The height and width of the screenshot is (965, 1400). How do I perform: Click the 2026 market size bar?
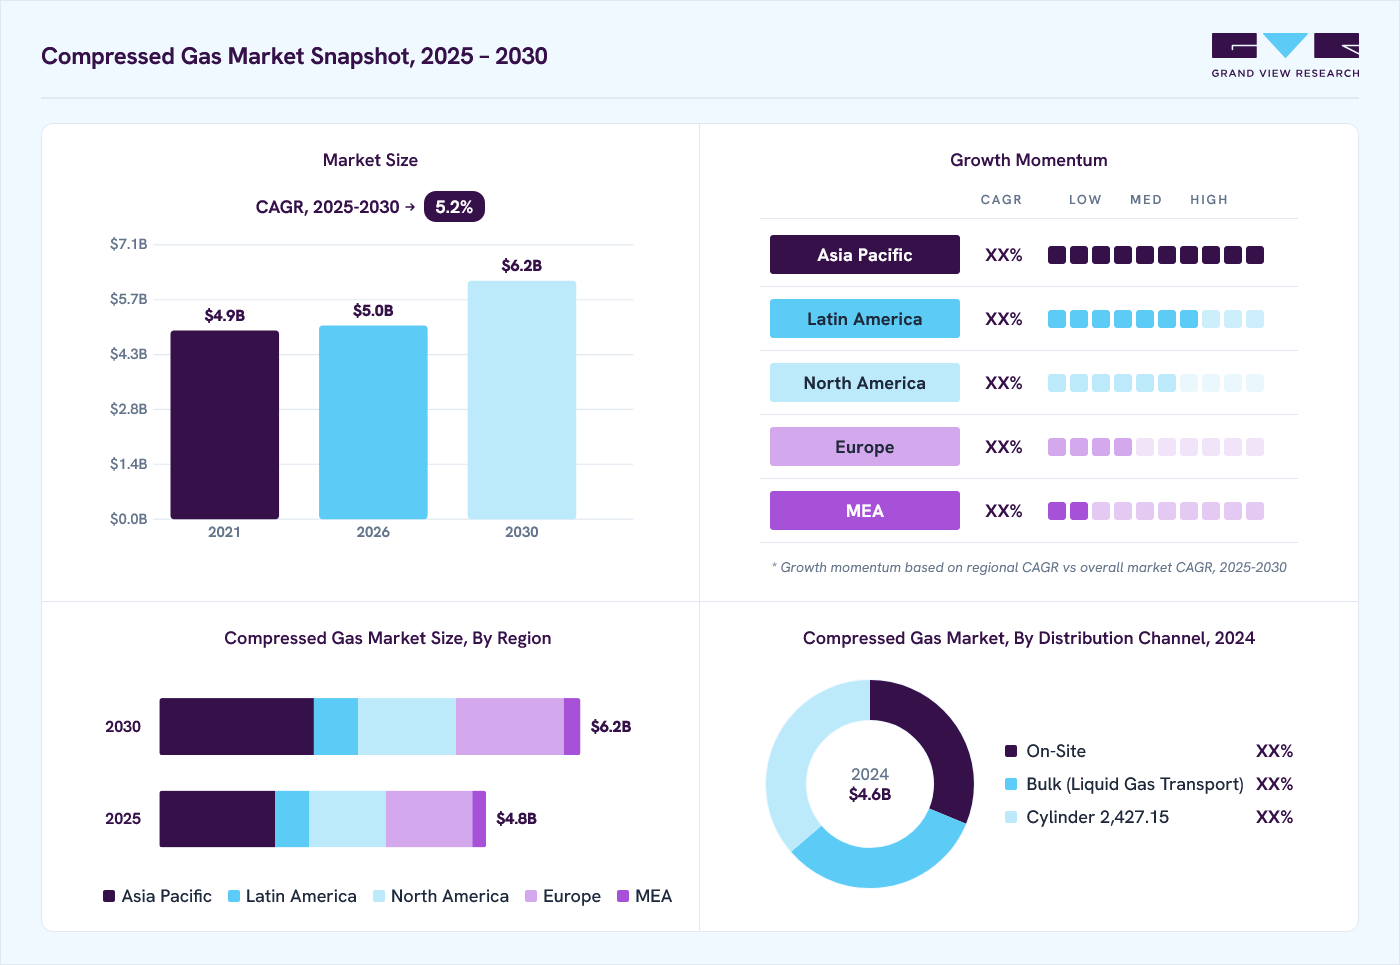coord(373,422)
